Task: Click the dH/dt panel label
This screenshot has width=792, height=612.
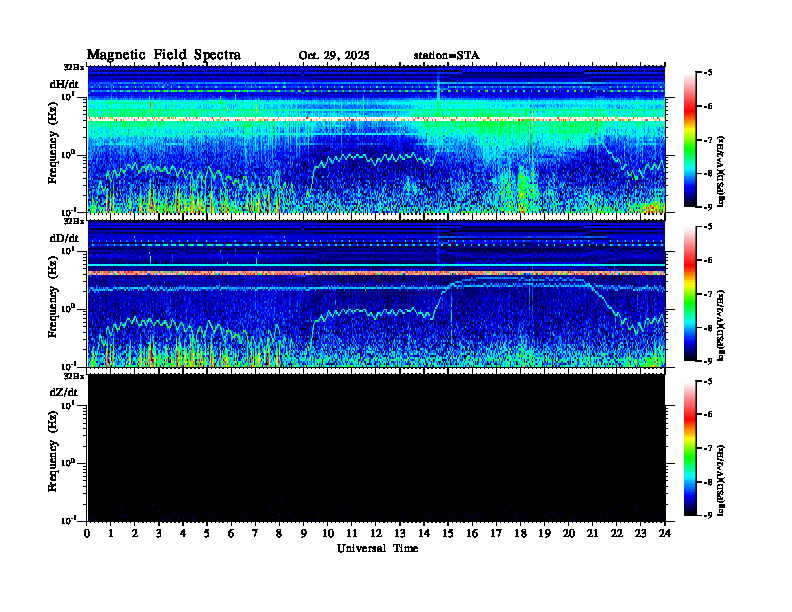Action: click(64, 84)
